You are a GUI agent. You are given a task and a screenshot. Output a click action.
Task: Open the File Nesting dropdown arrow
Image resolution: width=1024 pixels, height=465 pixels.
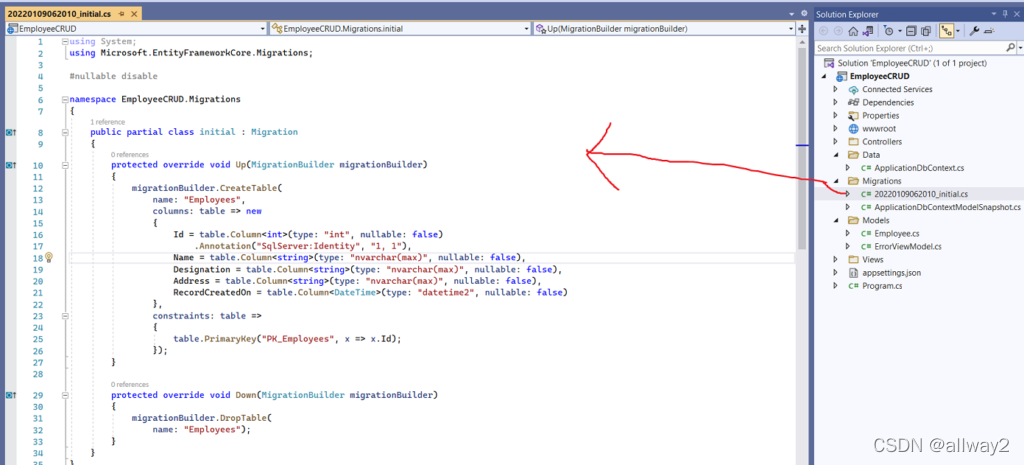pos(958,31)
